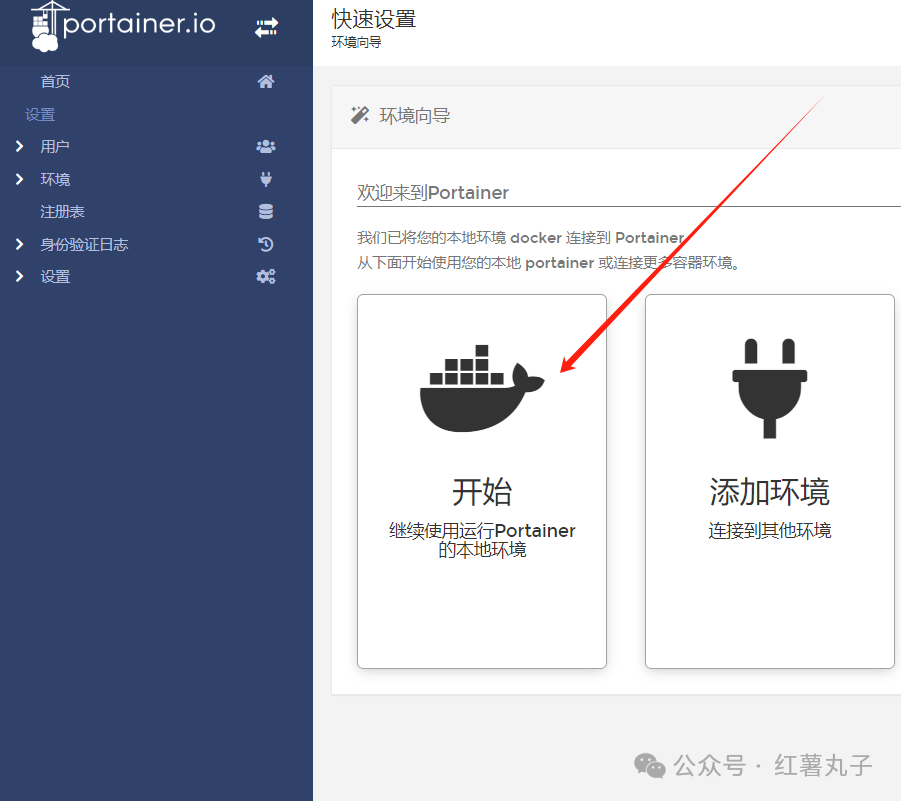Viewport: 901px width, 801px height.
Task: Expand the 用户 menu chevron
Action: pos(20,147)
